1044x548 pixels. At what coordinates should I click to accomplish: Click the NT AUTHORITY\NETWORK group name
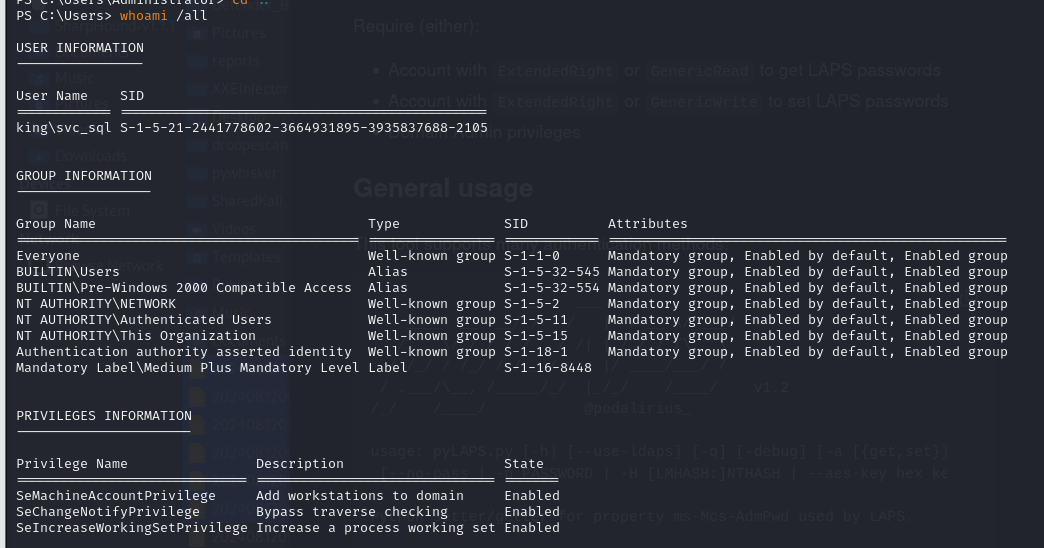pyautogui.click(x=96, y=304)
